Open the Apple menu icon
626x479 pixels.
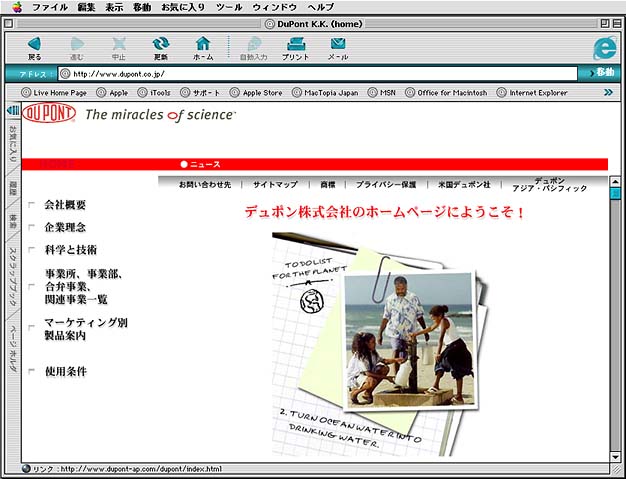coord(17,7)
